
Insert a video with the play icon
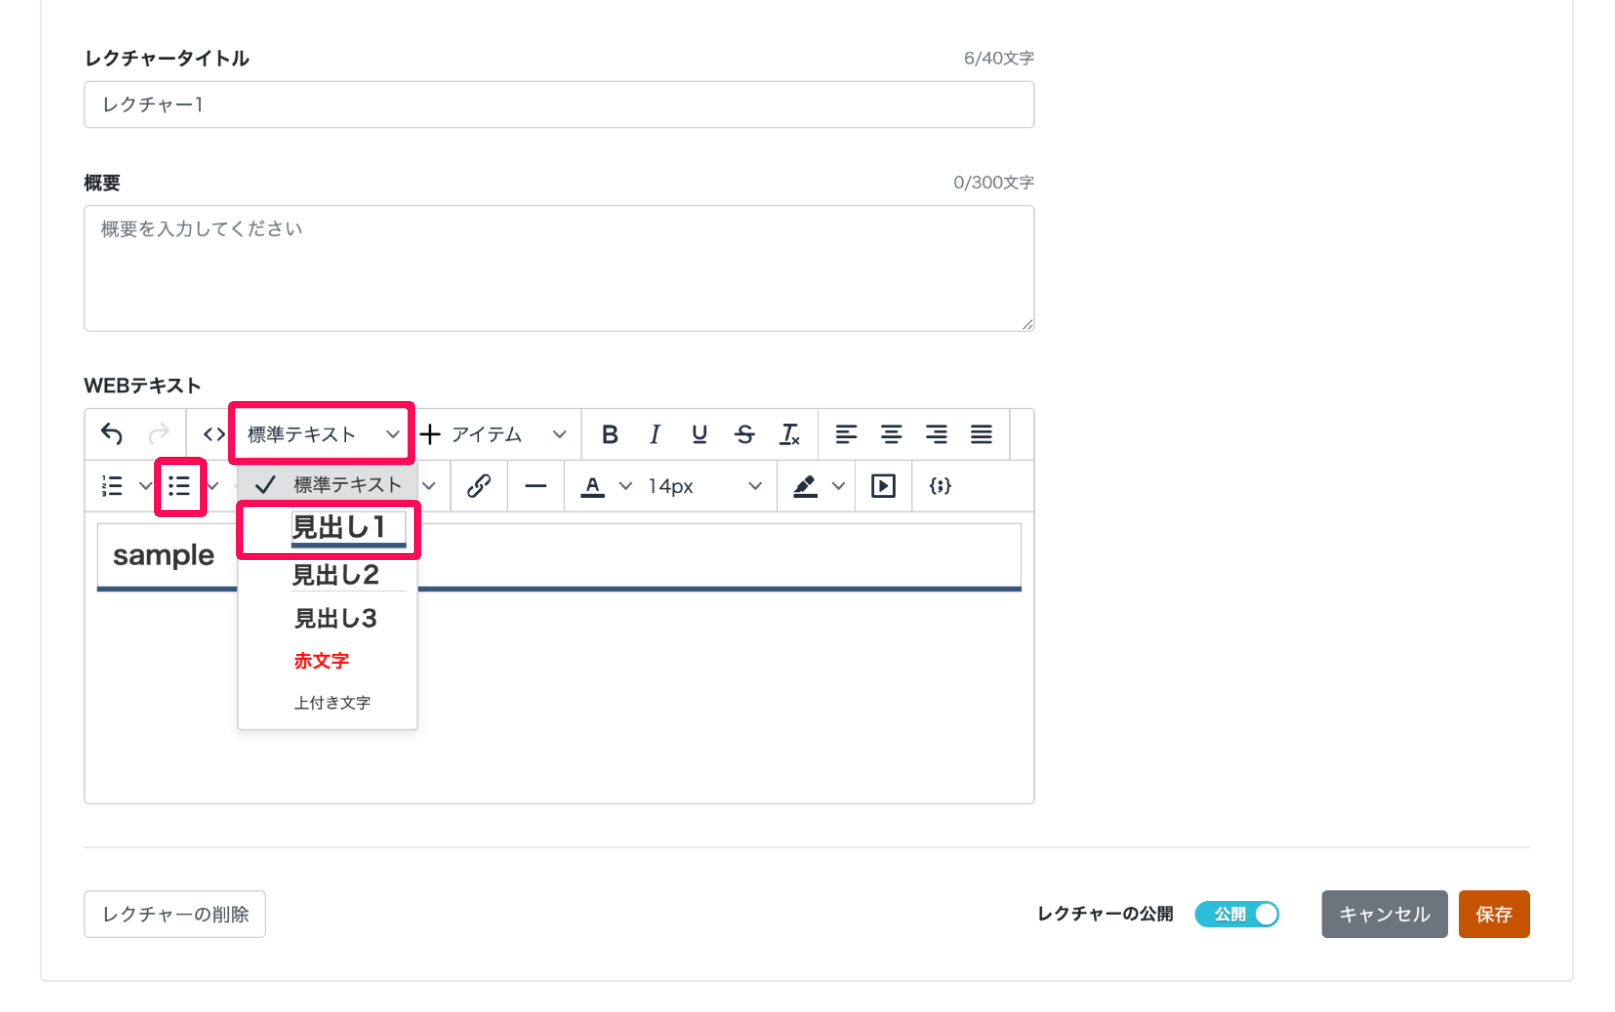click(x=883, y=486)
